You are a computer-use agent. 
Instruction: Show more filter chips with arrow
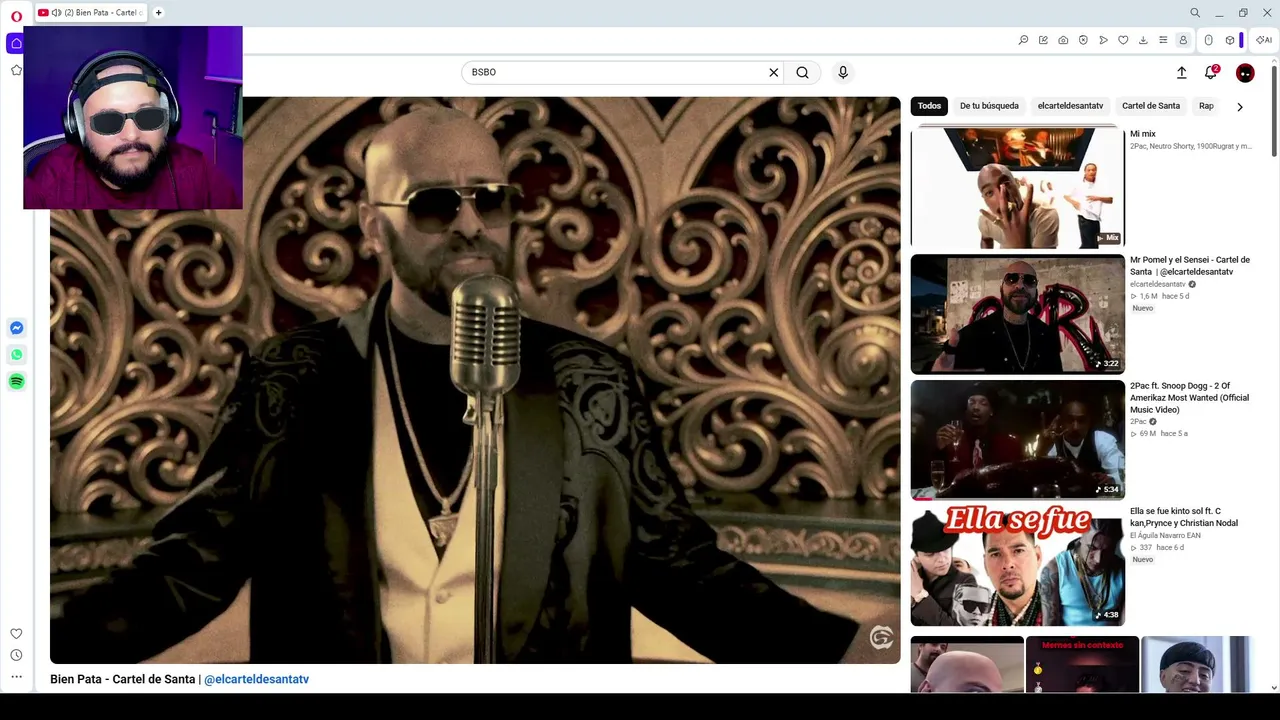point(1240,106)
